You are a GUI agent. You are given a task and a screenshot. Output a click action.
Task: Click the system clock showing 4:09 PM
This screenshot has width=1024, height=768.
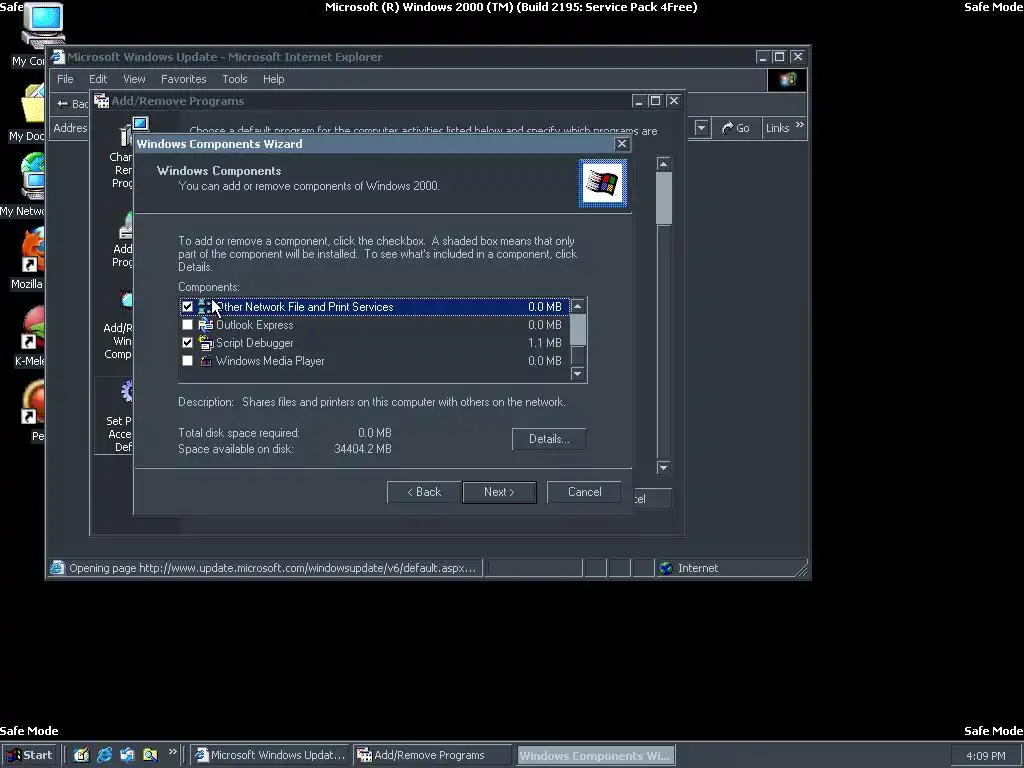click(985, 756)
